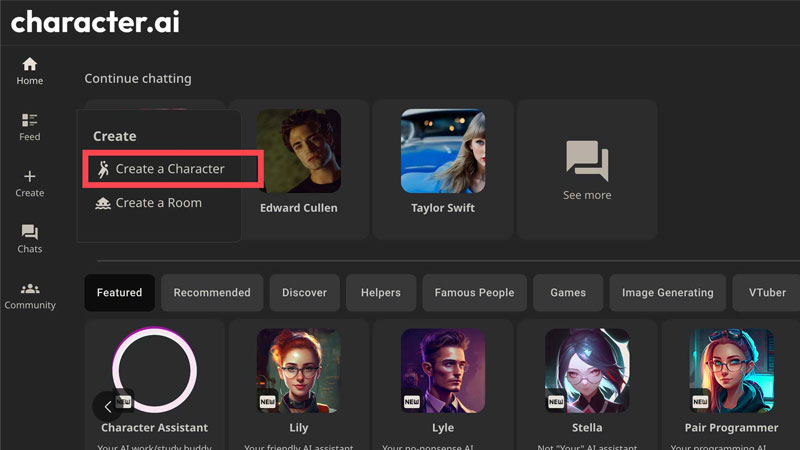Go to Home in sidebar
The height and width of the screenshot is (450, 800).
point(30,71)
